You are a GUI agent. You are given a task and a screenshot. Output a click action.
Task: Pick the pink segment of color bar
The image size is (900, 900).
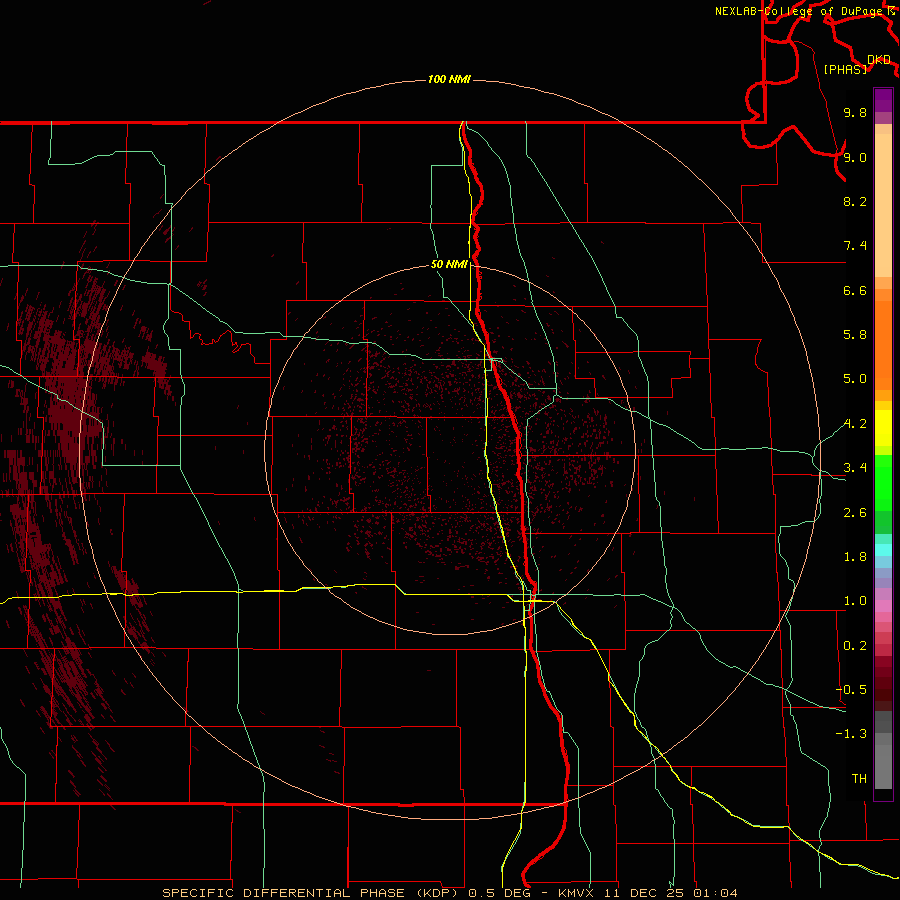883,606
